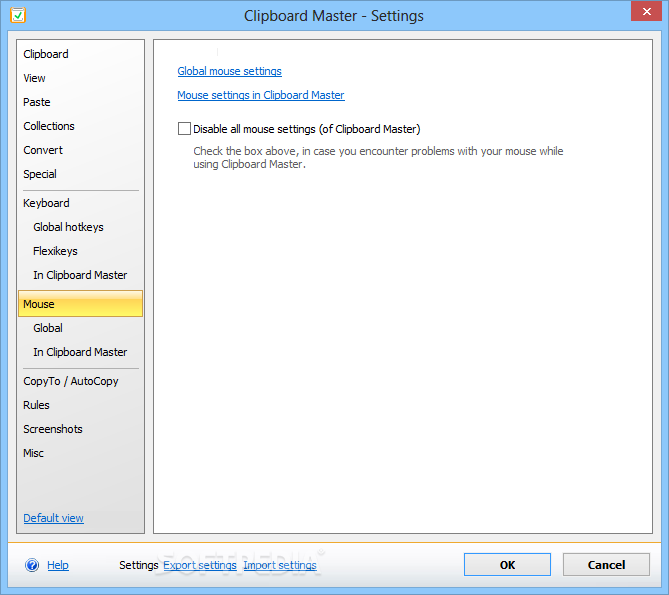Close the Settings window

(x=646, y=12)
